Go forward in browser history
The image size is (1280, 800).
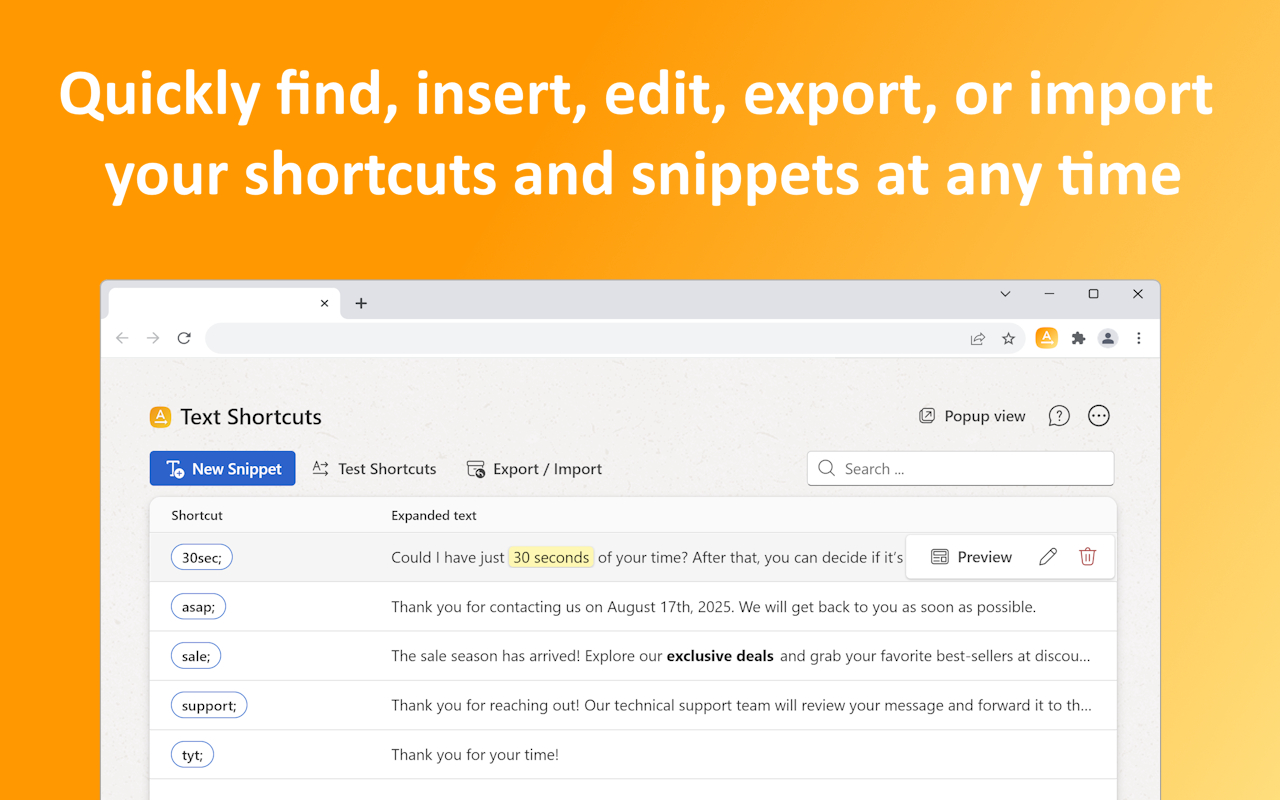click(x=153, y=338)
